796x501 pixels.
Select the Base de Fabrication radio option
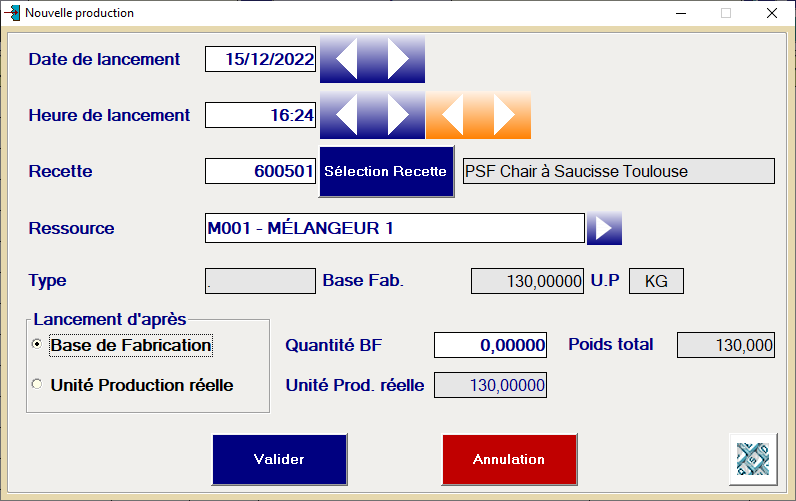38,345
